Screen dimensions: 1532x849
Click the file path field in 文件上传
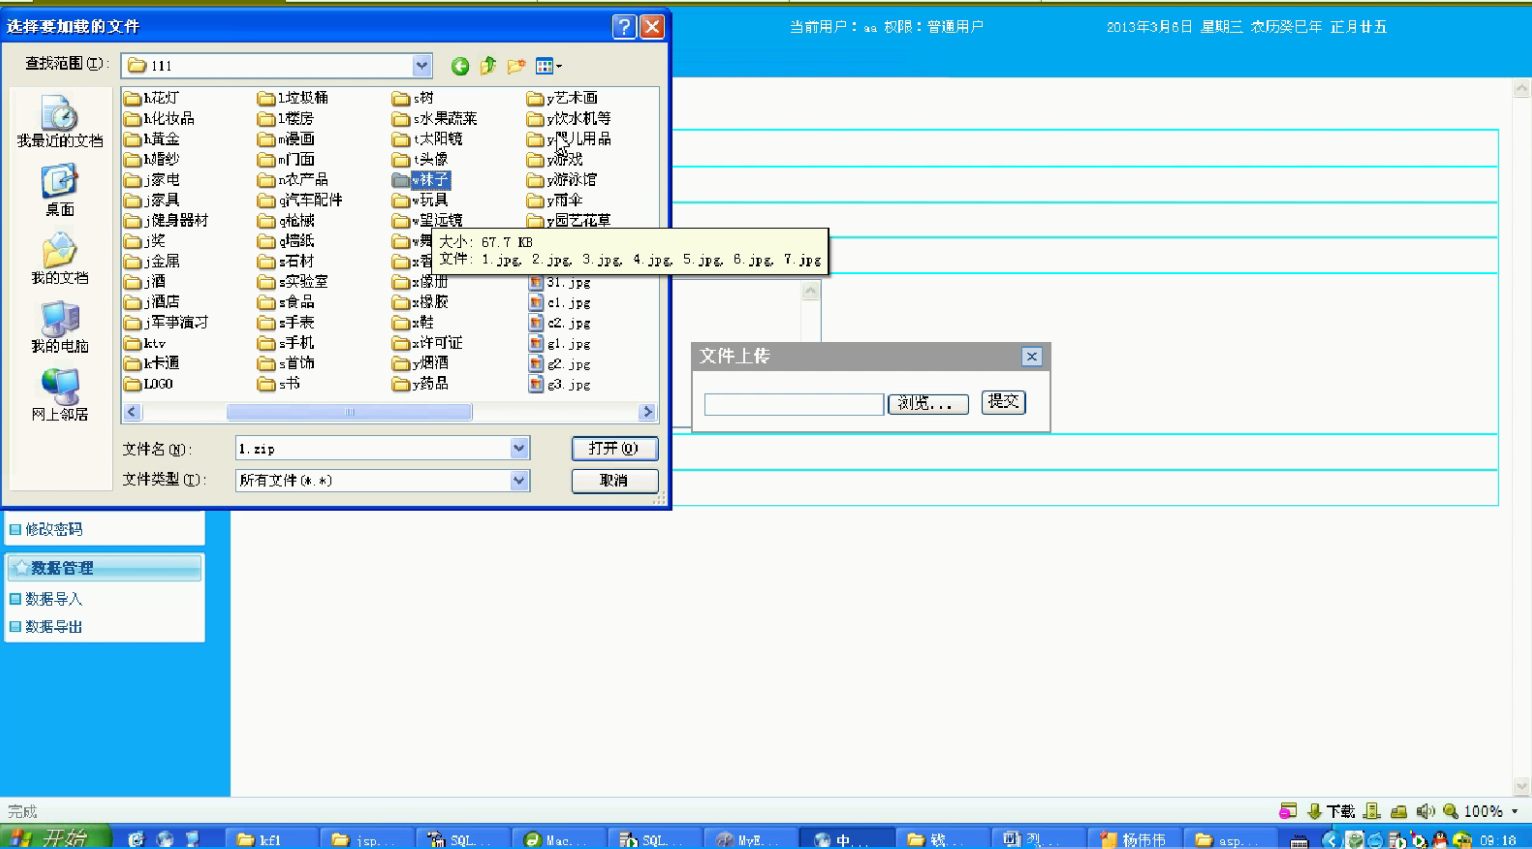pos(794,404)
